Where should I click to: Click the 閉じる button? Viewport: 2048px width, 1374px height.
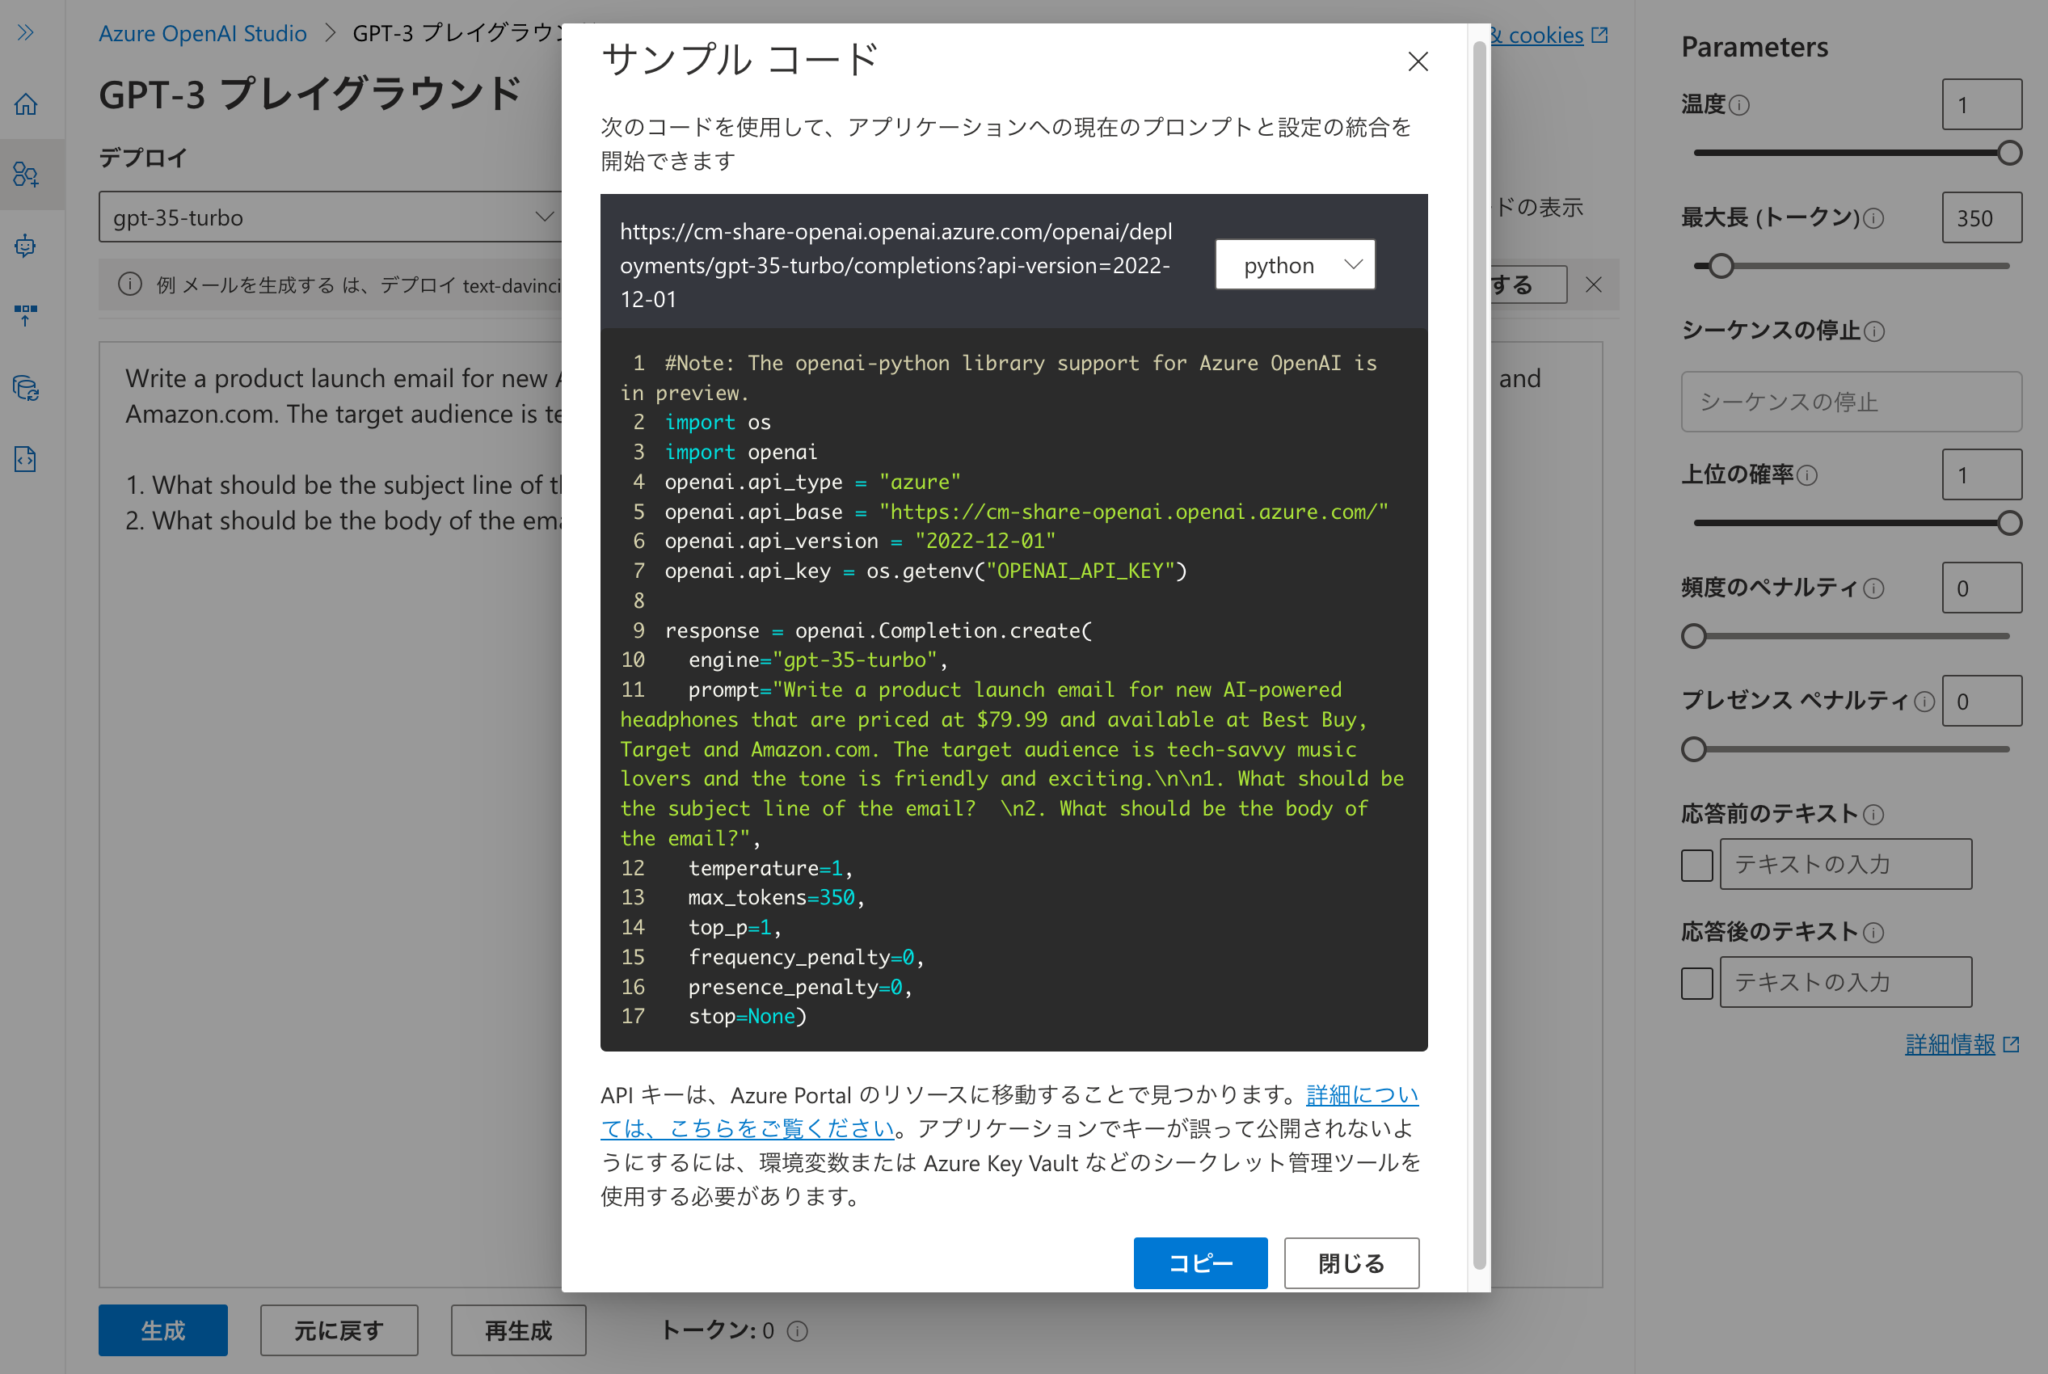coord(1351,1263)
